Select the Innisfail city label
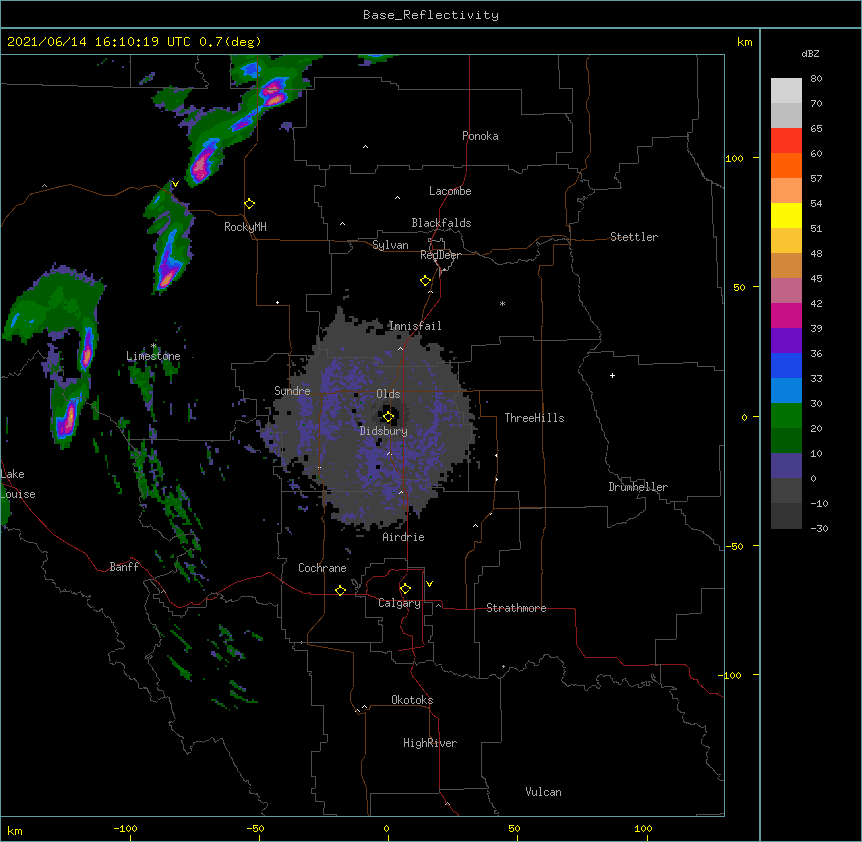This screenshot has height=842, width=862. pos(415,326)
